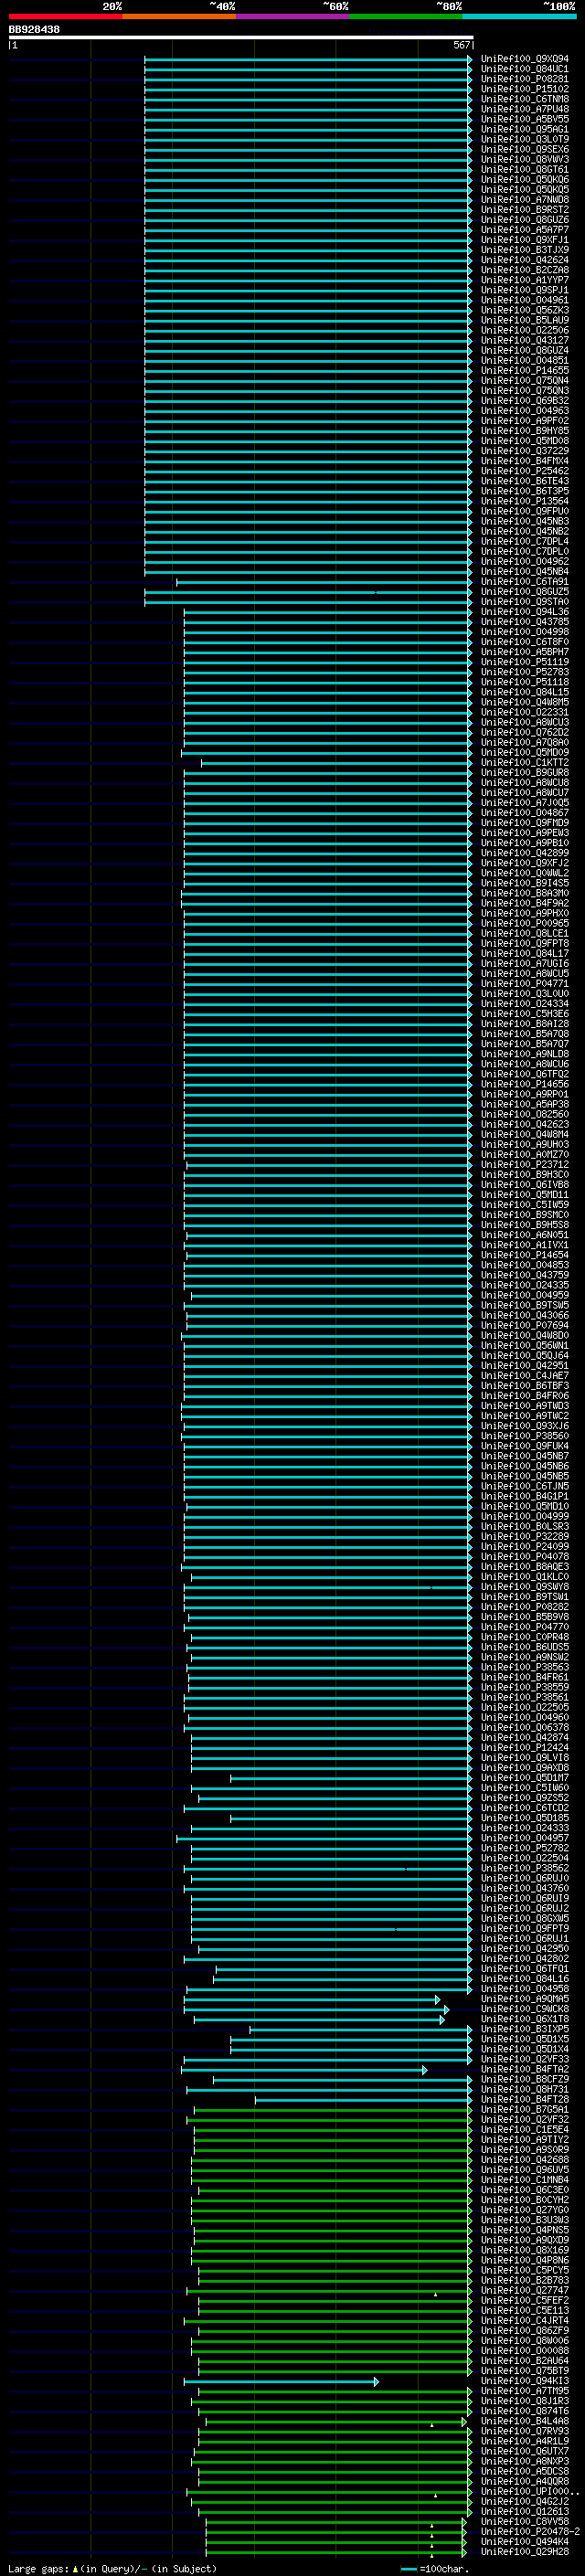Select UniRef100_Q42688 label
The image size is (585, 2576).
(524, 2159)
